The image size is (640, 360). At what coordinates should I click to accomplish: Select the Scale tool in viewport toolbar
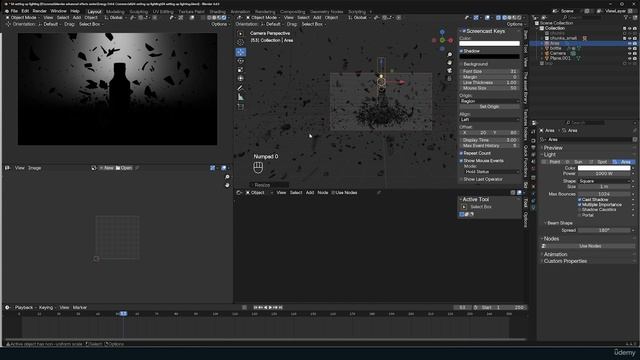tap(240, 70)
